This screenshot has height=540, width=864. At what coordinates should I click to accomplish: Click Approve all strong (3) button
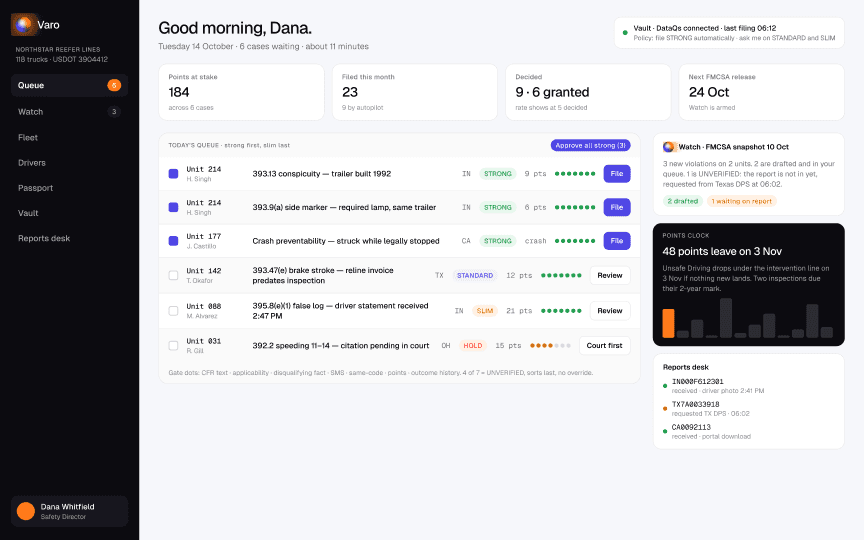[x=590, y=145]
